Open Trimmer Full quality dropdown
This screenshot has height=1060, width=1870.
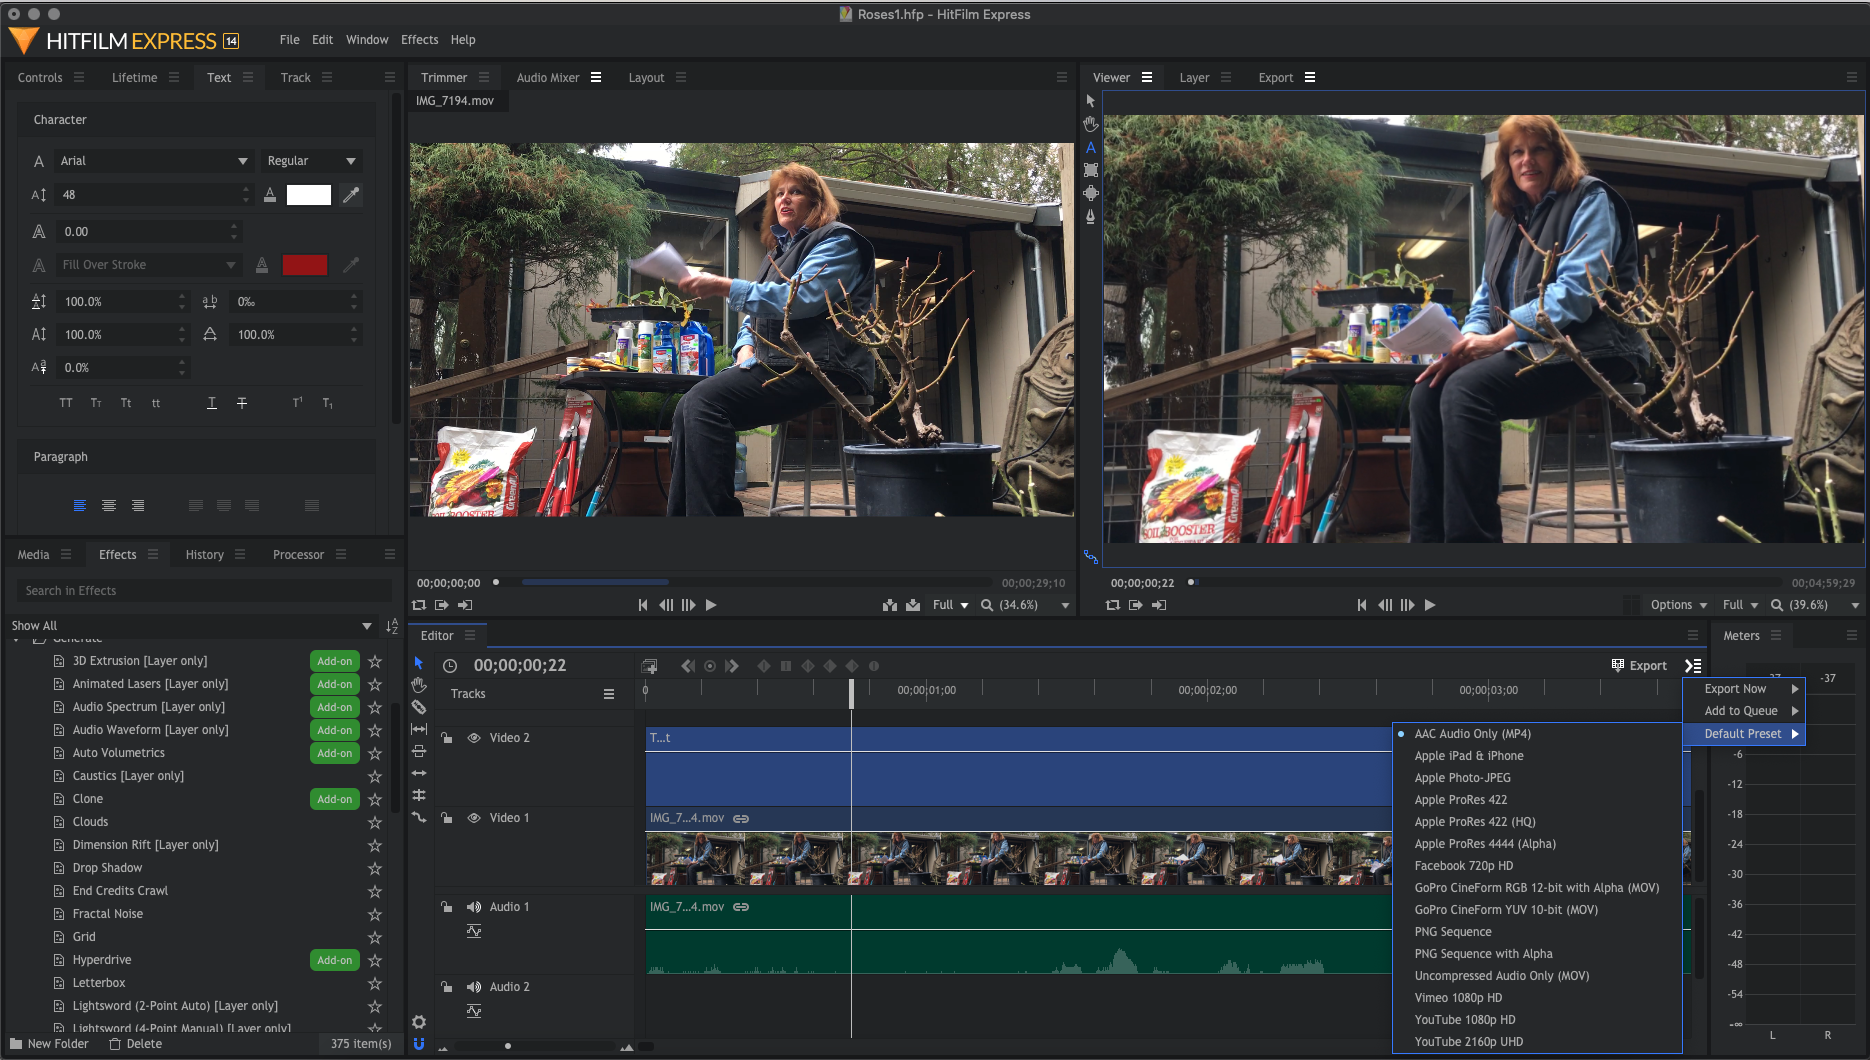pos(950,605)
